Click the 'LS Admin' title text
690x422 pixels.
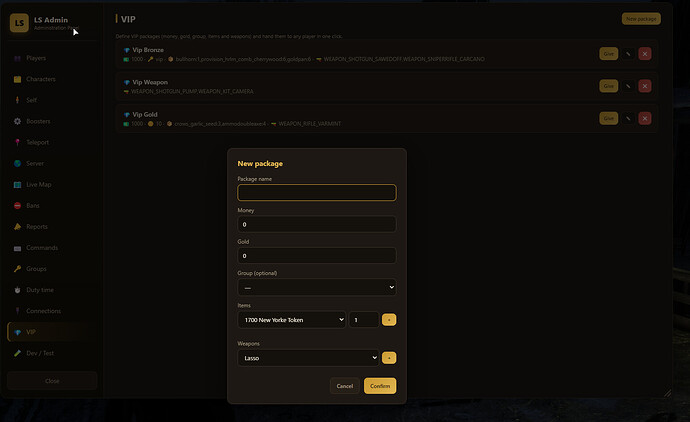coord(51,20)
